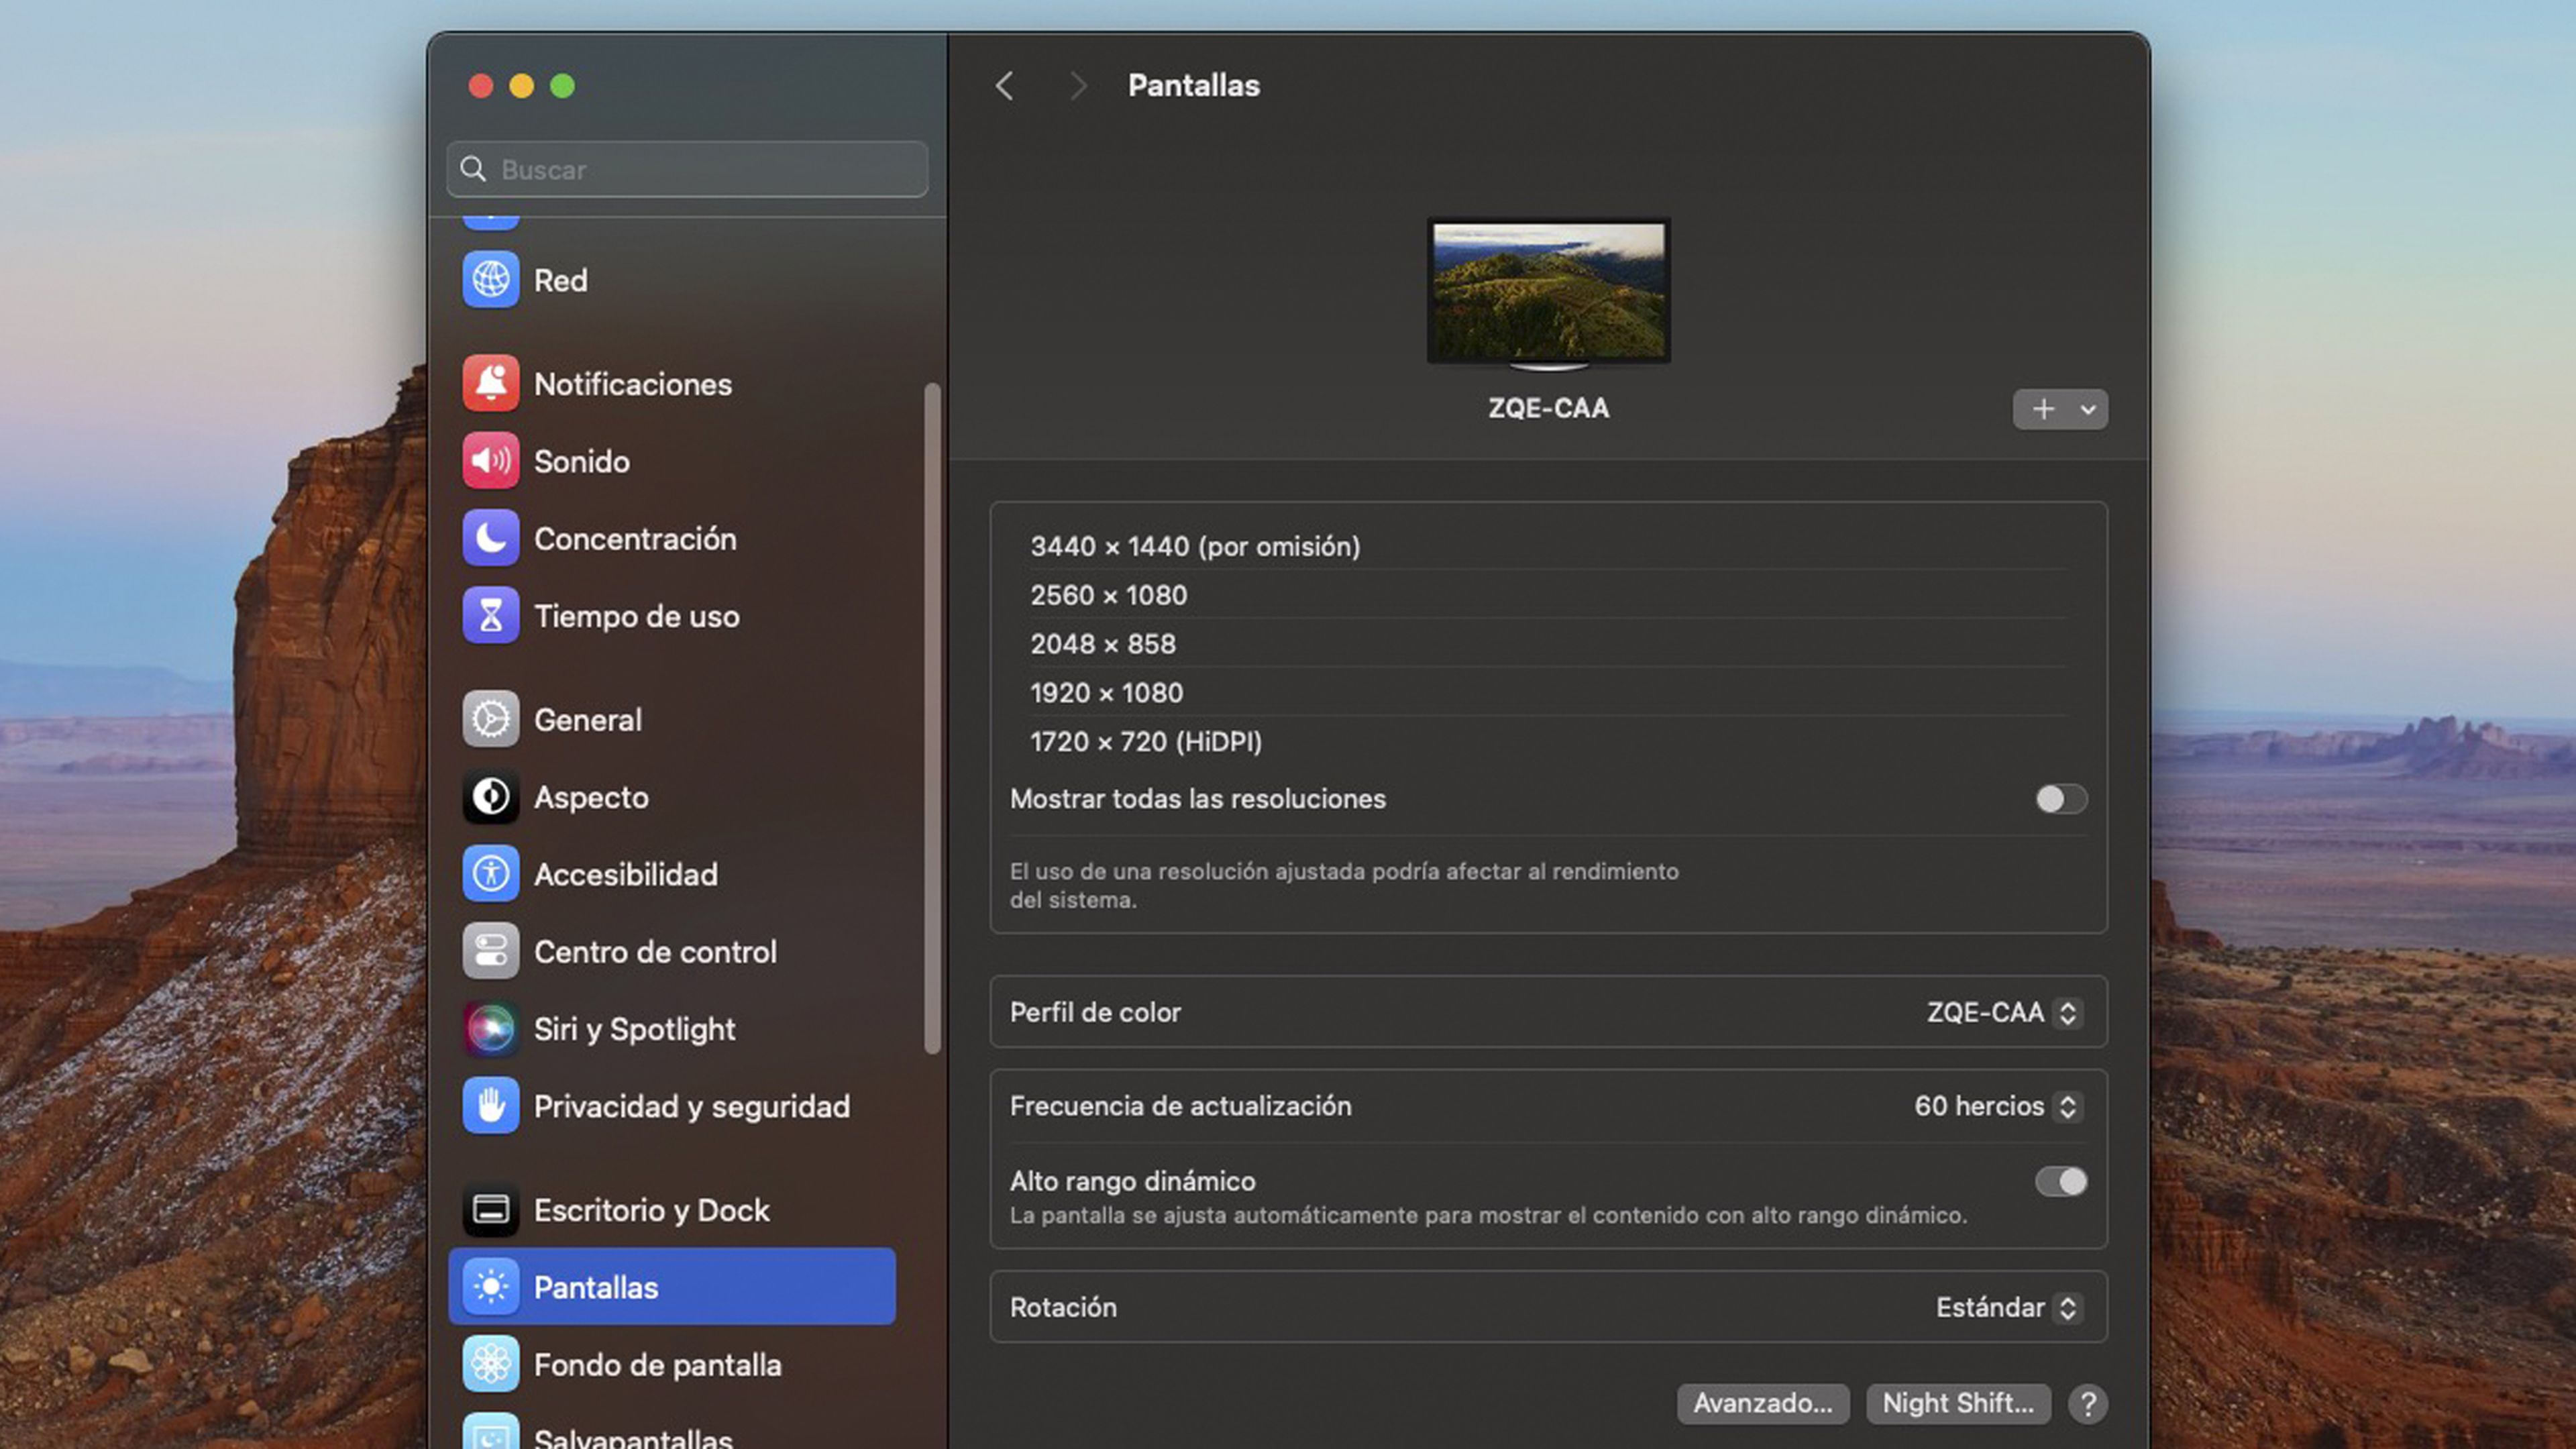Click the yellow minimize window button

coord(522,86)
